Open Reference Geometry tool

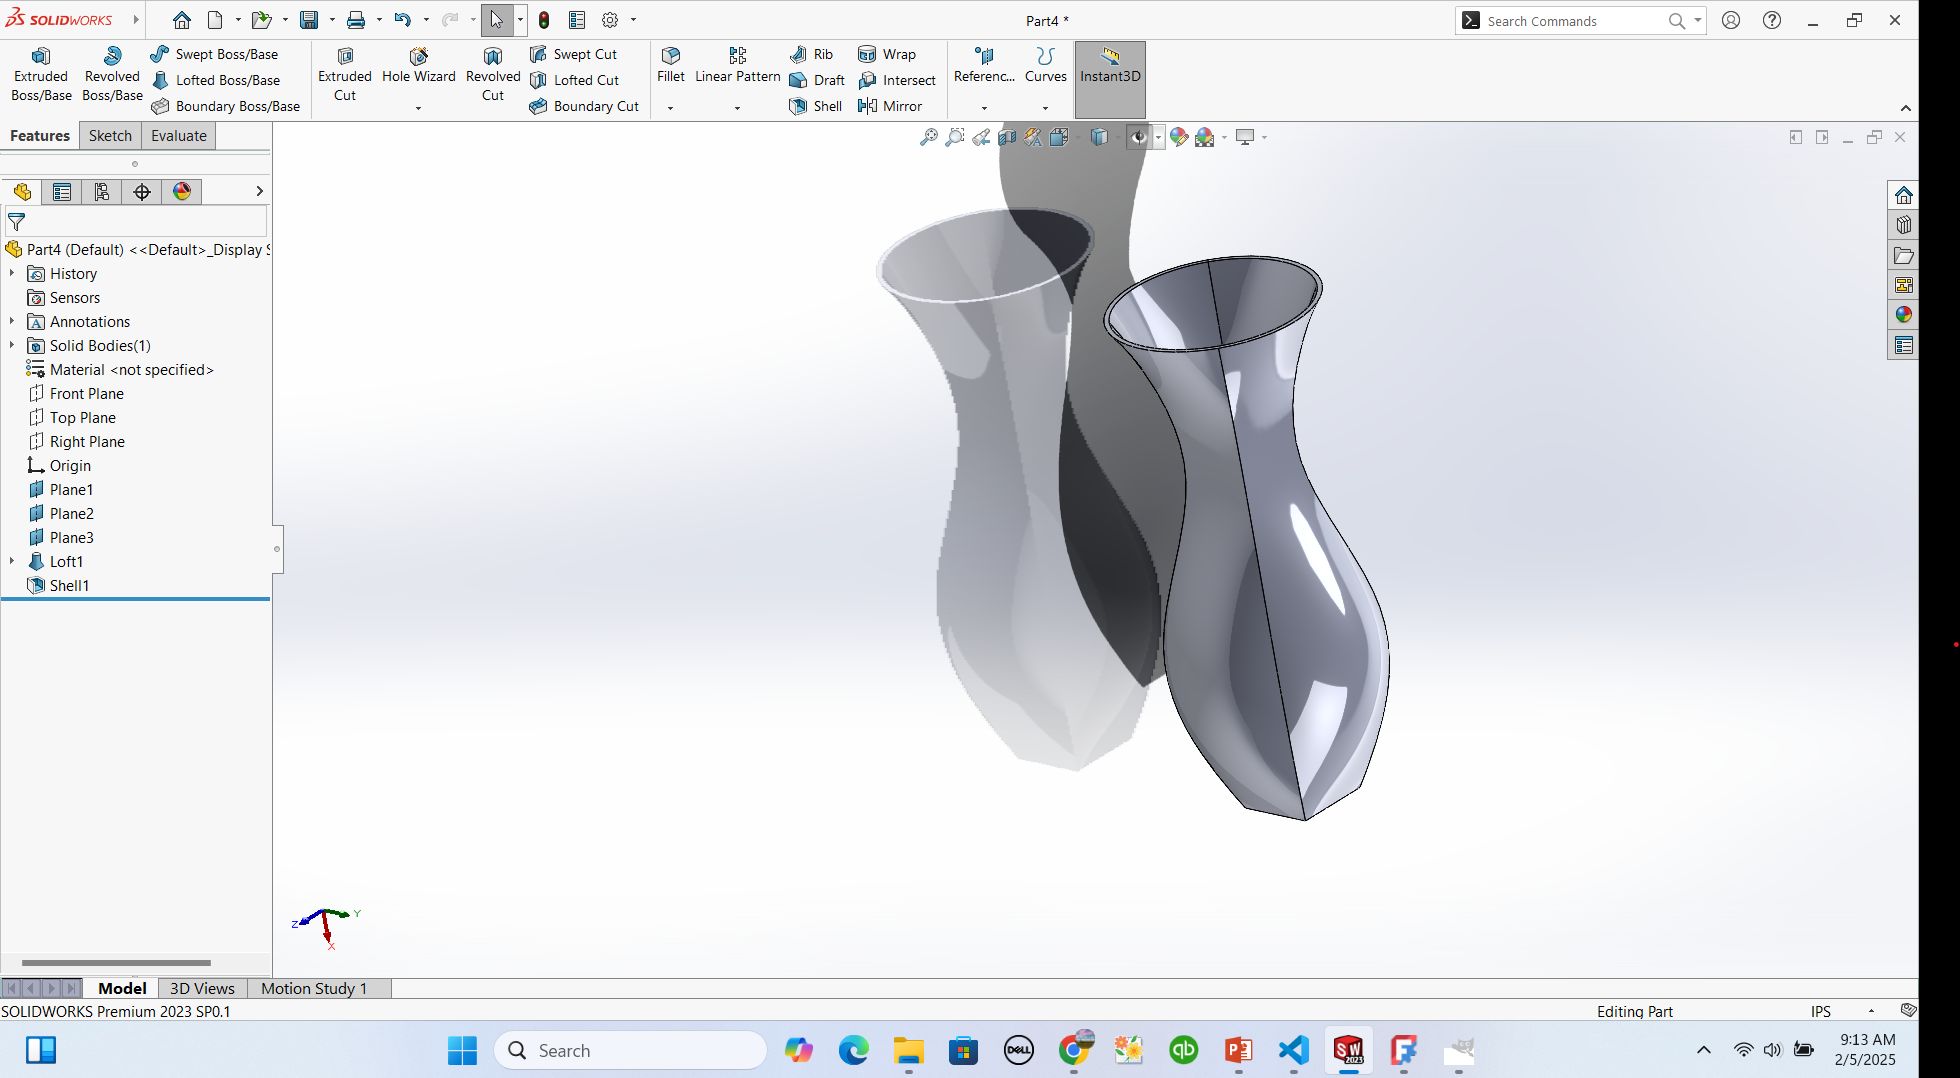[x=984, y=66]
